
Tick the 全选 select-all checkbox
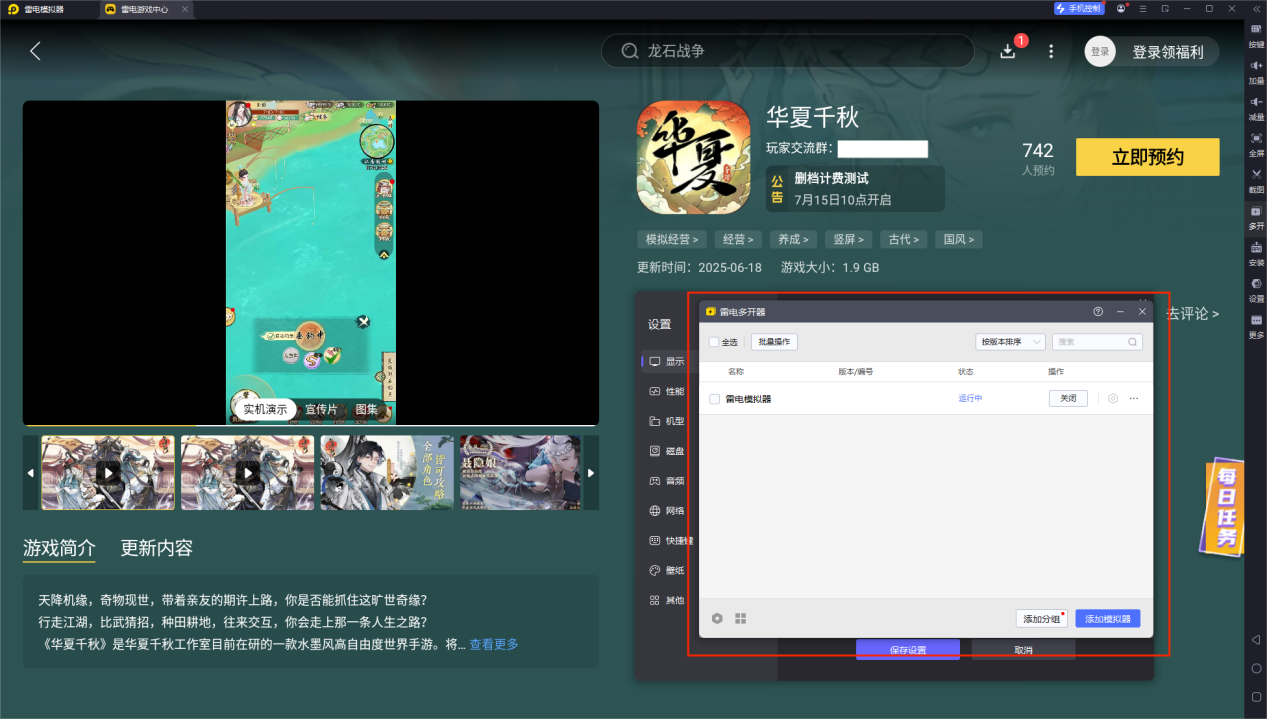tap(714, 342)
